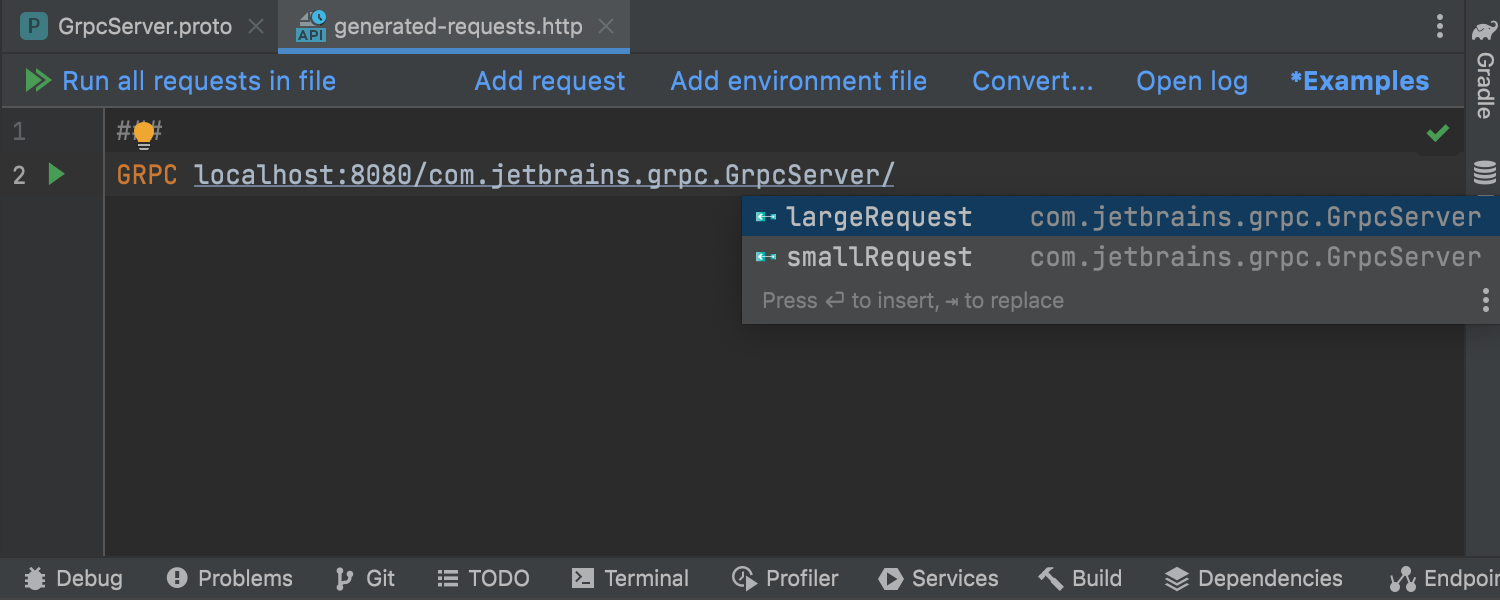This screenshot has height=600, width=1500.
Task: Open completion popup three-dot options
Action: (x=1486, y=300)
